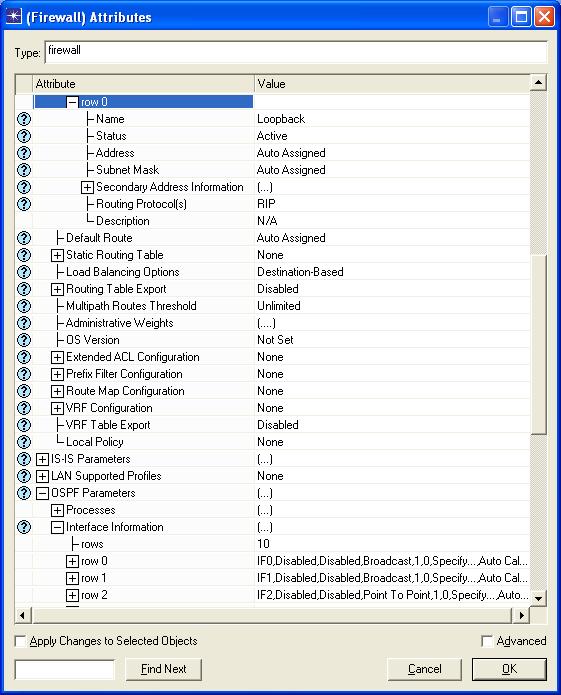Click horizontal scrollbar right arrow
The image size is (561, 695).
521,615
